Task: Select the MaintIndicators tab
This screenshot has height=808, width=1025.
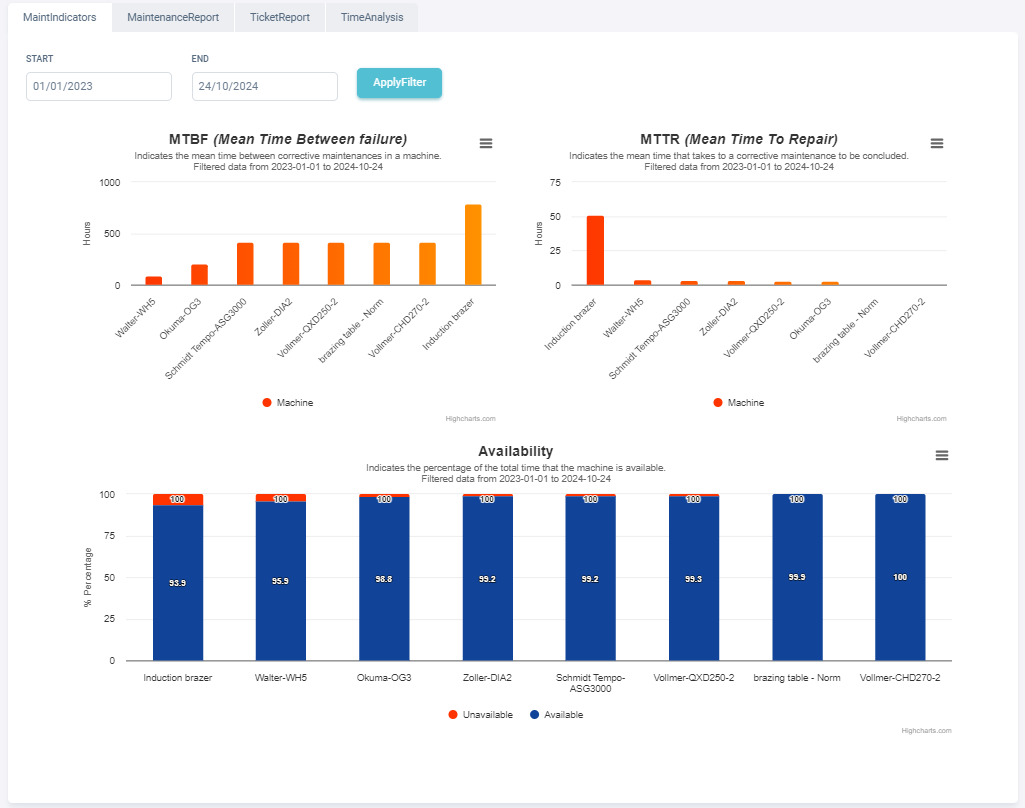Action: (60, 17)
